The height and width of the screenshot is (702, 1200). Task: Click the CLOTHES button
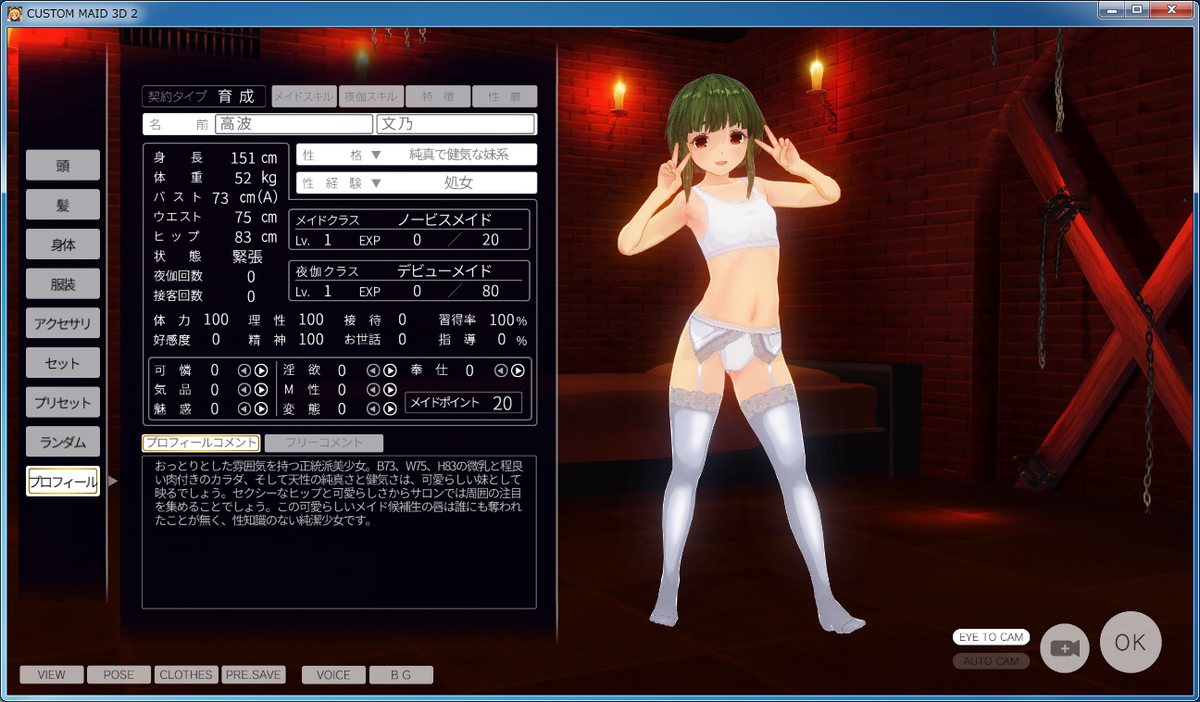pyautogui.click(x=186, y=675)
